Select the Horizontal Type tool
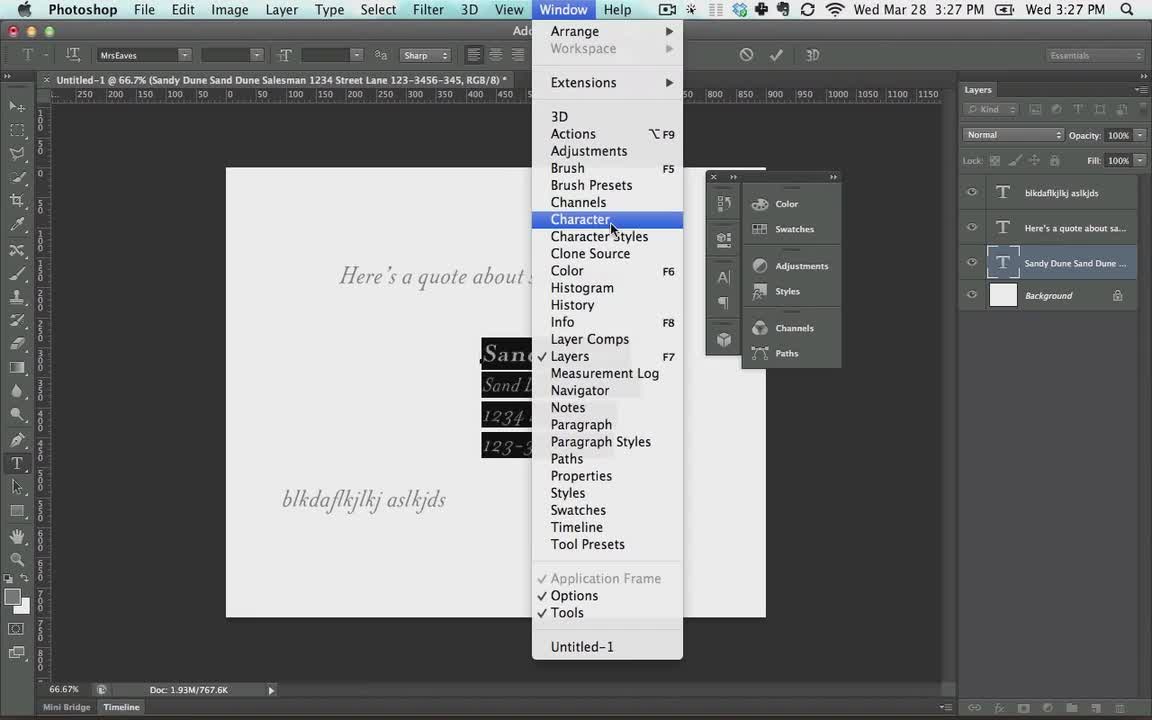Viewport: 1152px width, 720px height. pyautogui.click(x=17, y=463)
